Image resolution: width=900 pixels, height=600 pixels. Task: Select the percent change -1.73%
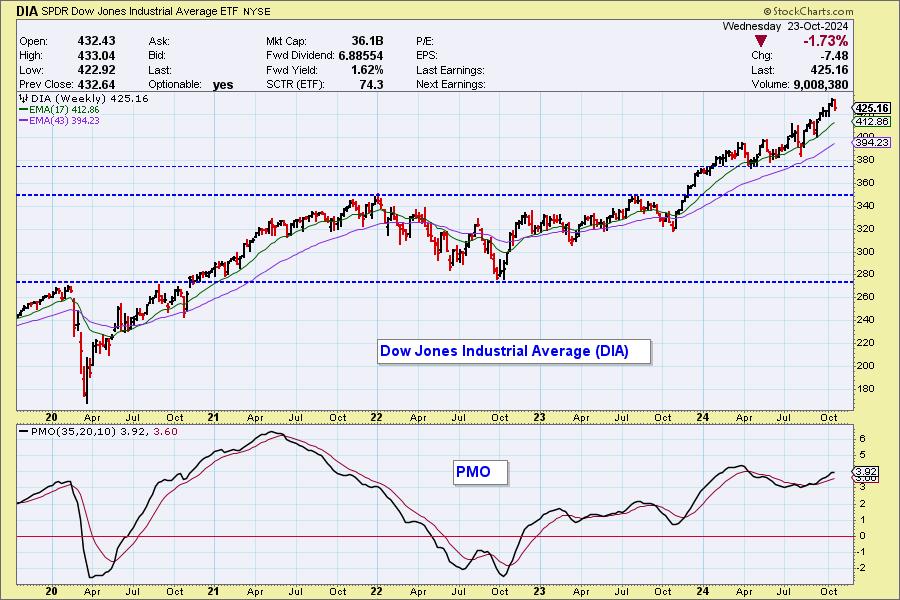825,41
